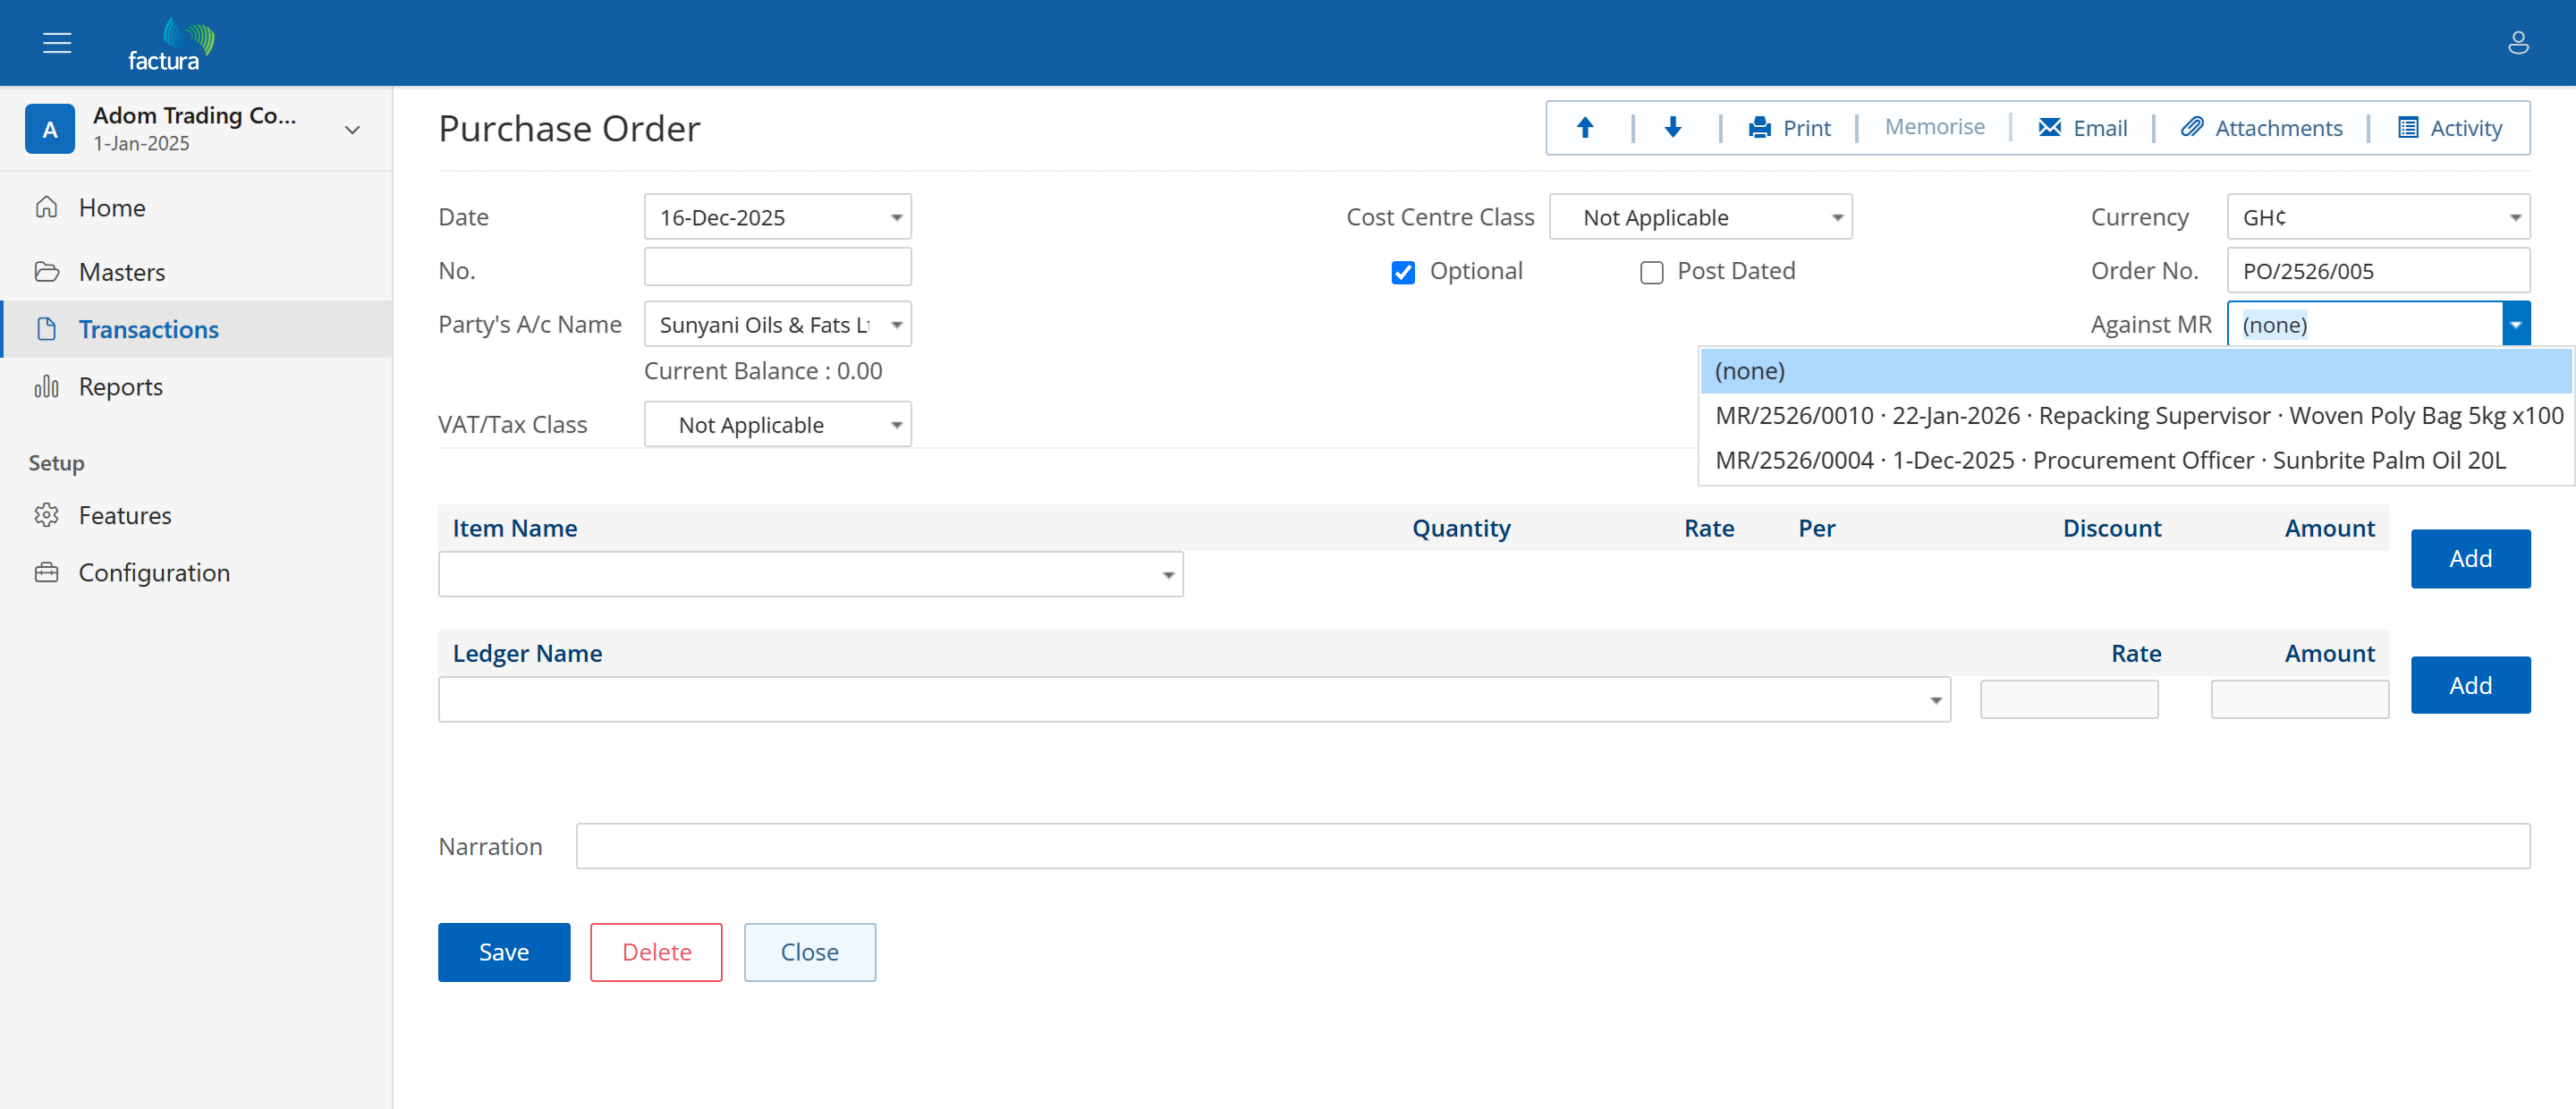Open VAT/Tax Class dropdown
Viewport: 2576px width, 1109px height.
coord(896,424)
